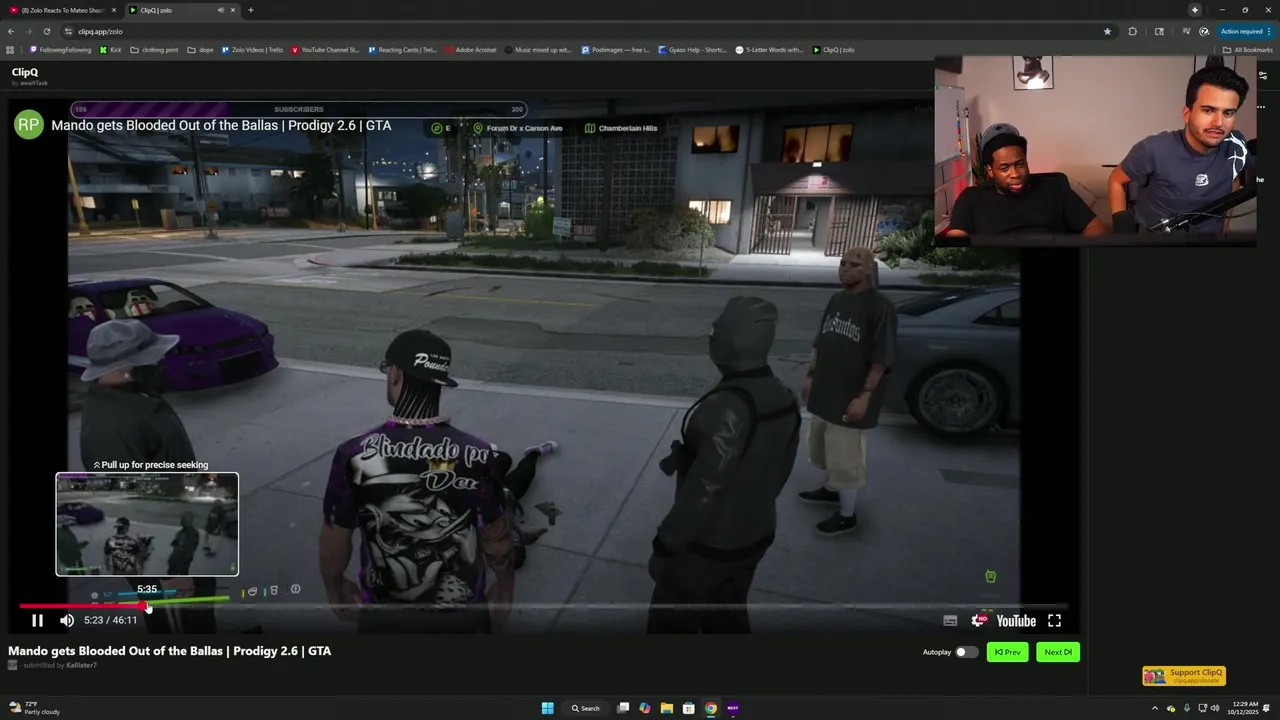
Task: Open the Reacting Cards Trello bookmark
Action: click(403, 50)
